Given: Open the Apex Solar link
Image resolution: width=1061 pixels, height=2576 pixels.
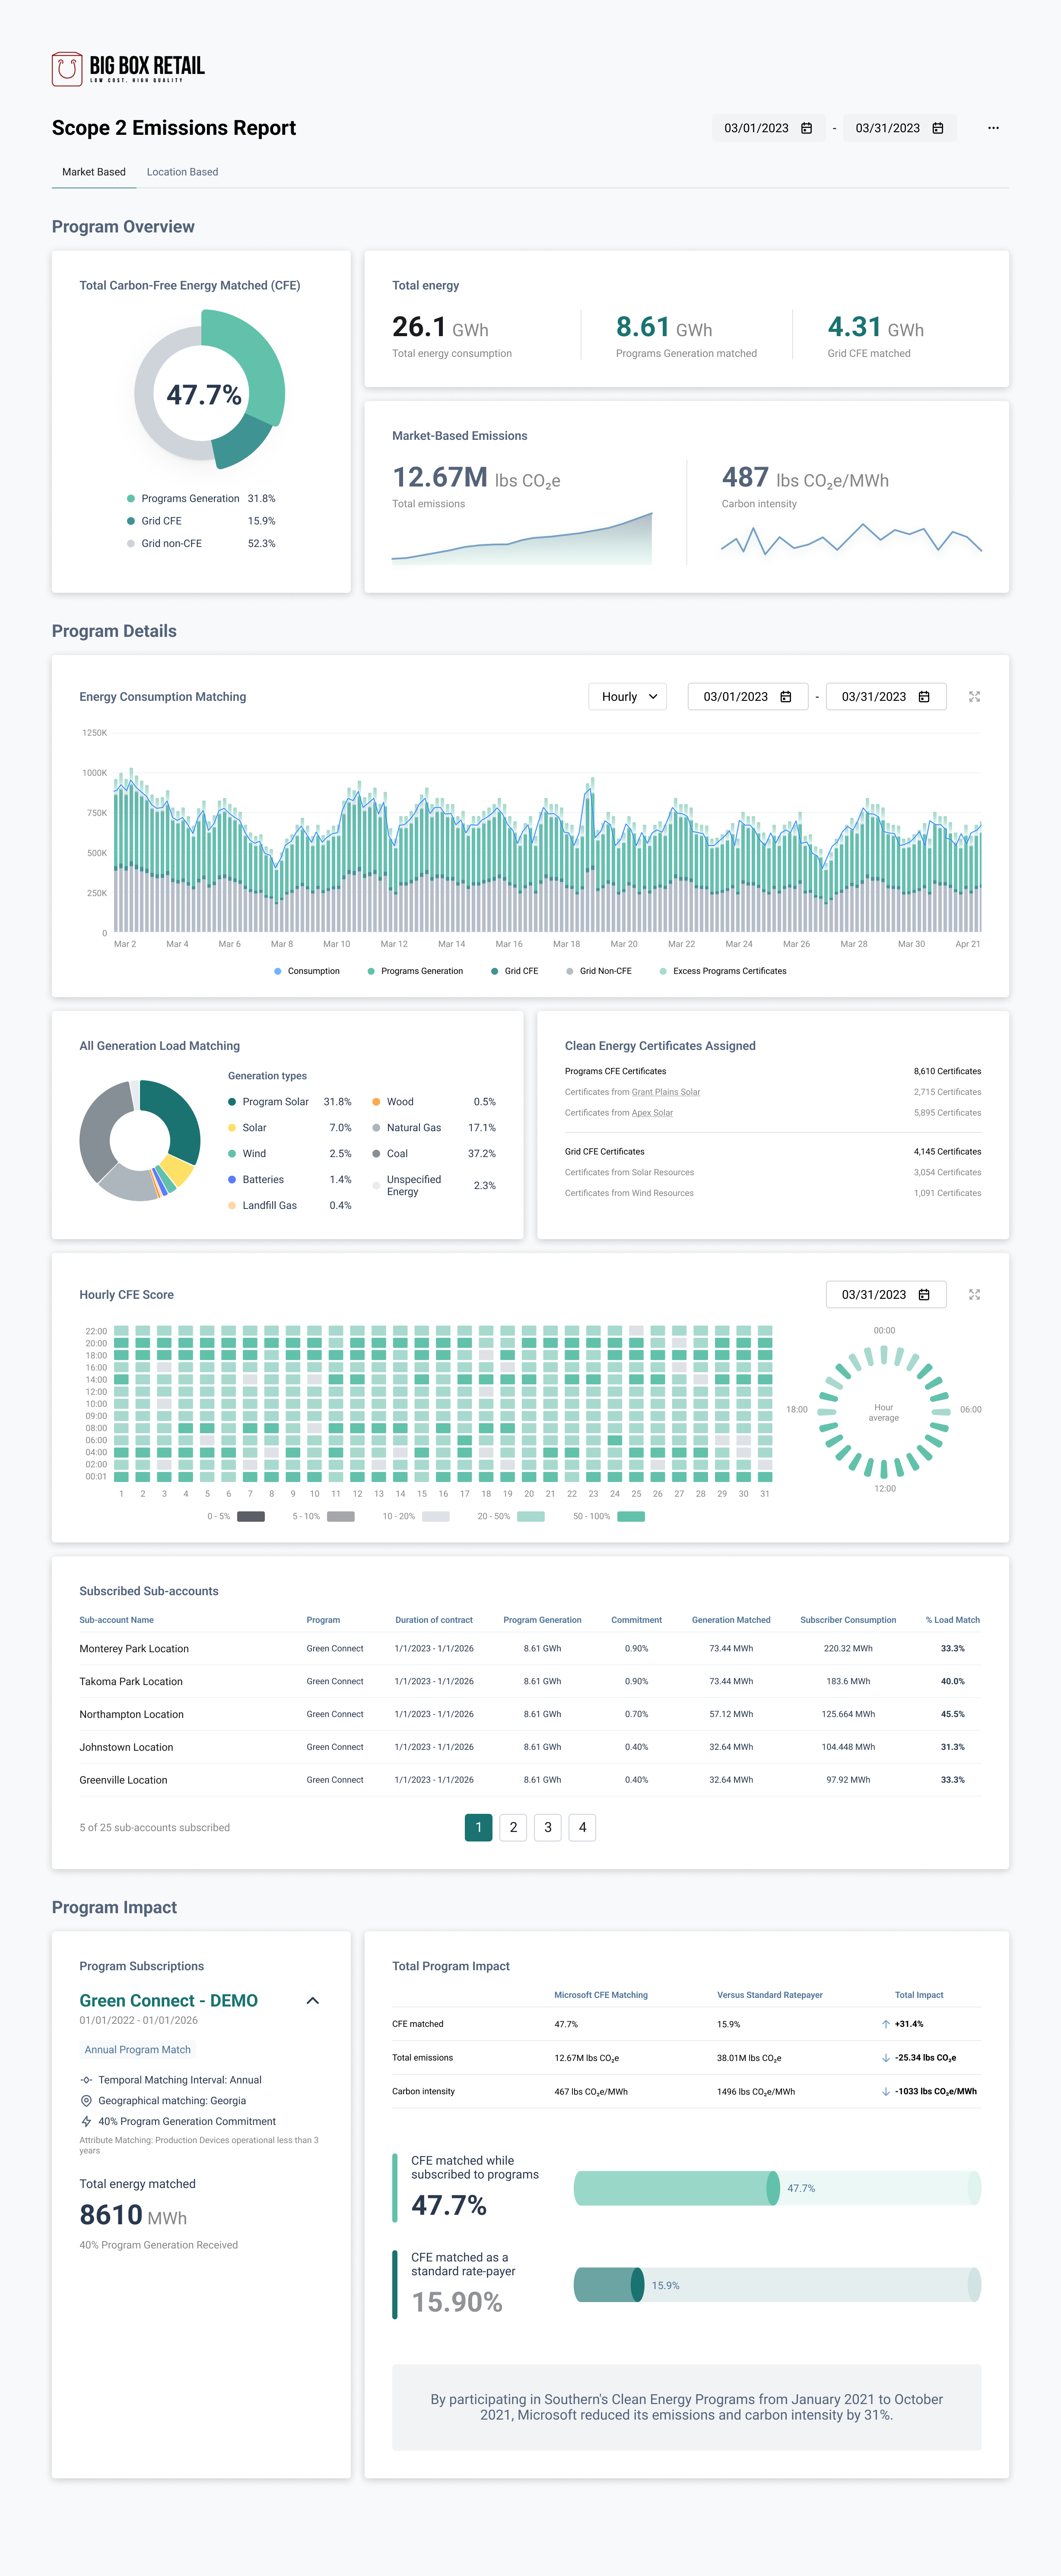Looking at the screenshot, I should click(x=652, y=1113).
